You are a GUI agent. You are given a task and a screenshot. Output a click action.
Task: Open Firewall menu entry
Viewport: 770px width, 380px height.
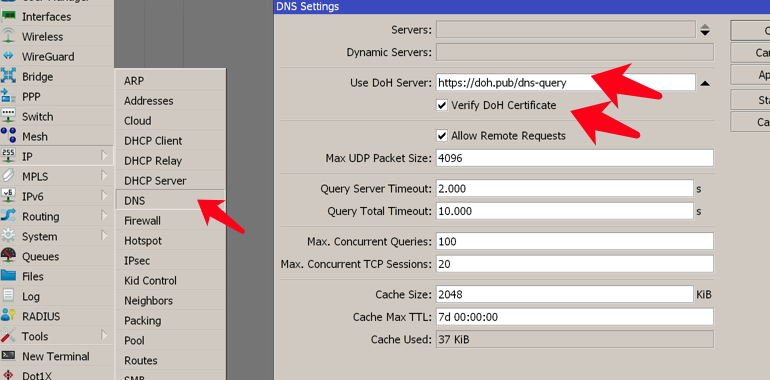tap(170, 221)
